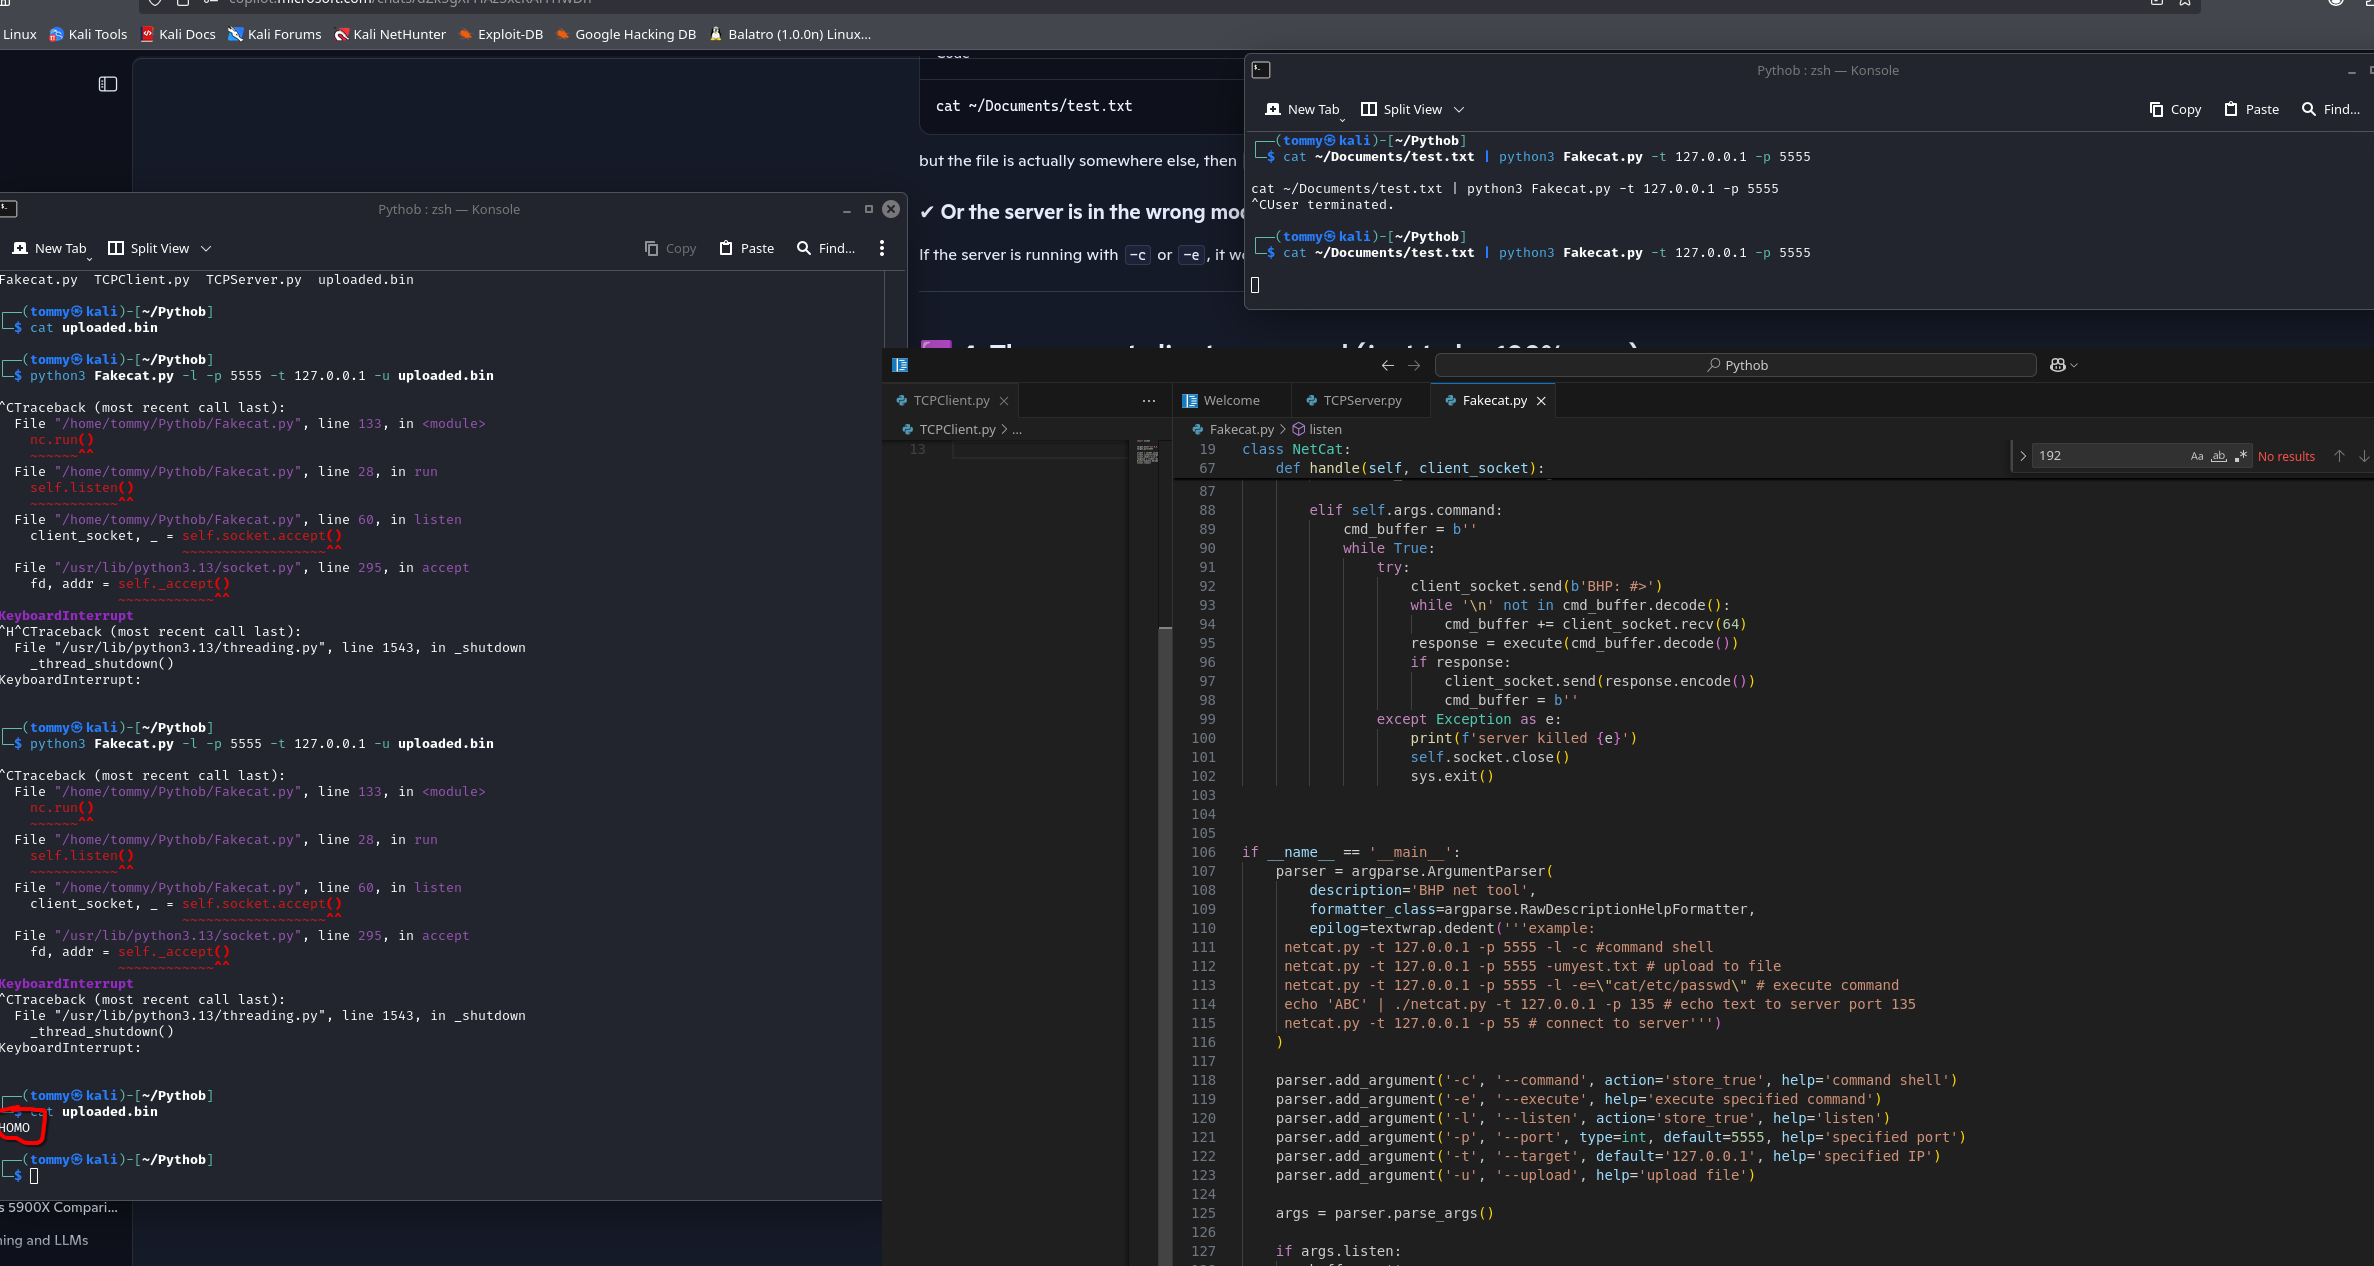Toggle Match Case in find widget
The width and height of the screenshot is (2374, 1266).
(2197, 456)
